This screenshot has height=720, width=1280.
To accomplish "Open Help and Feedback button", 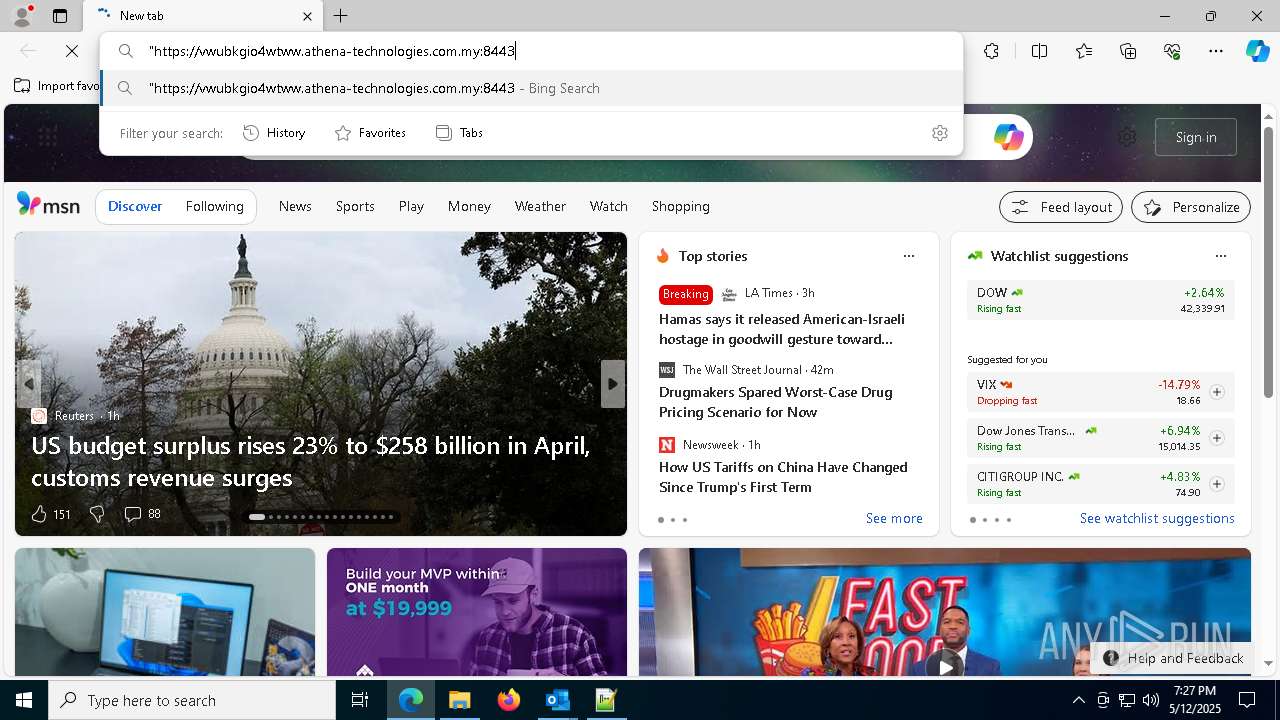I will click(1173, 658).
